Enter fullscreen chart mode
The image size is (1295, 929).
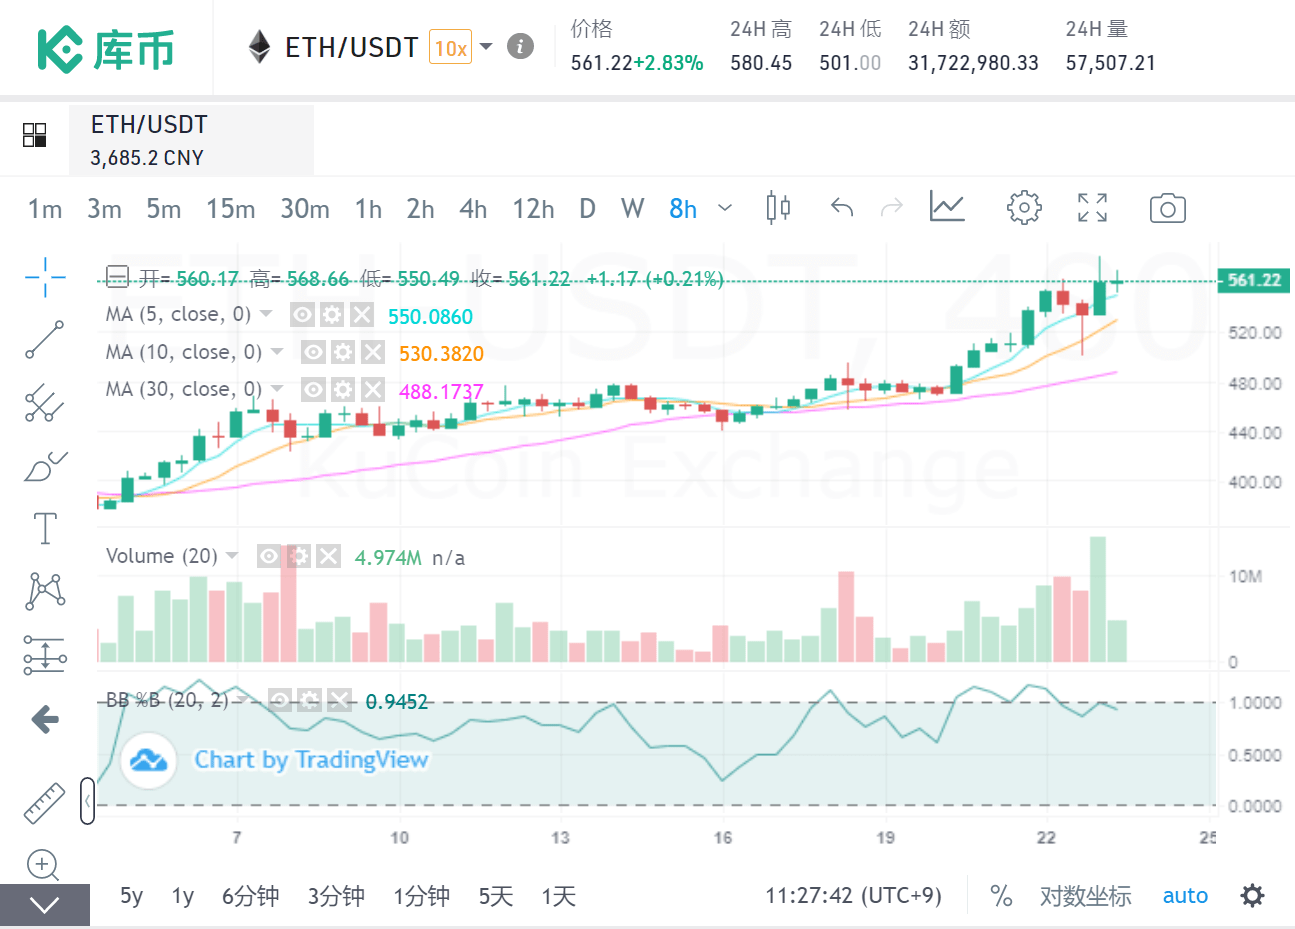(x=1092, y=207)
